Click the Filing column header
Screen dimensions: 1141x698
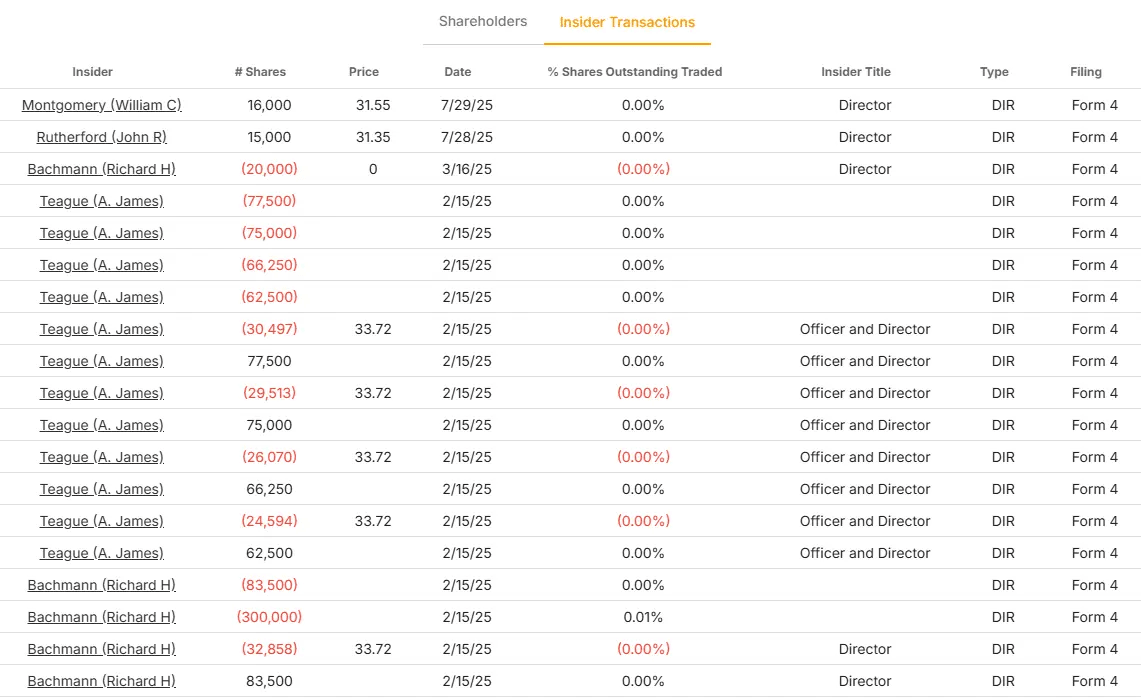coord(1086,72)
